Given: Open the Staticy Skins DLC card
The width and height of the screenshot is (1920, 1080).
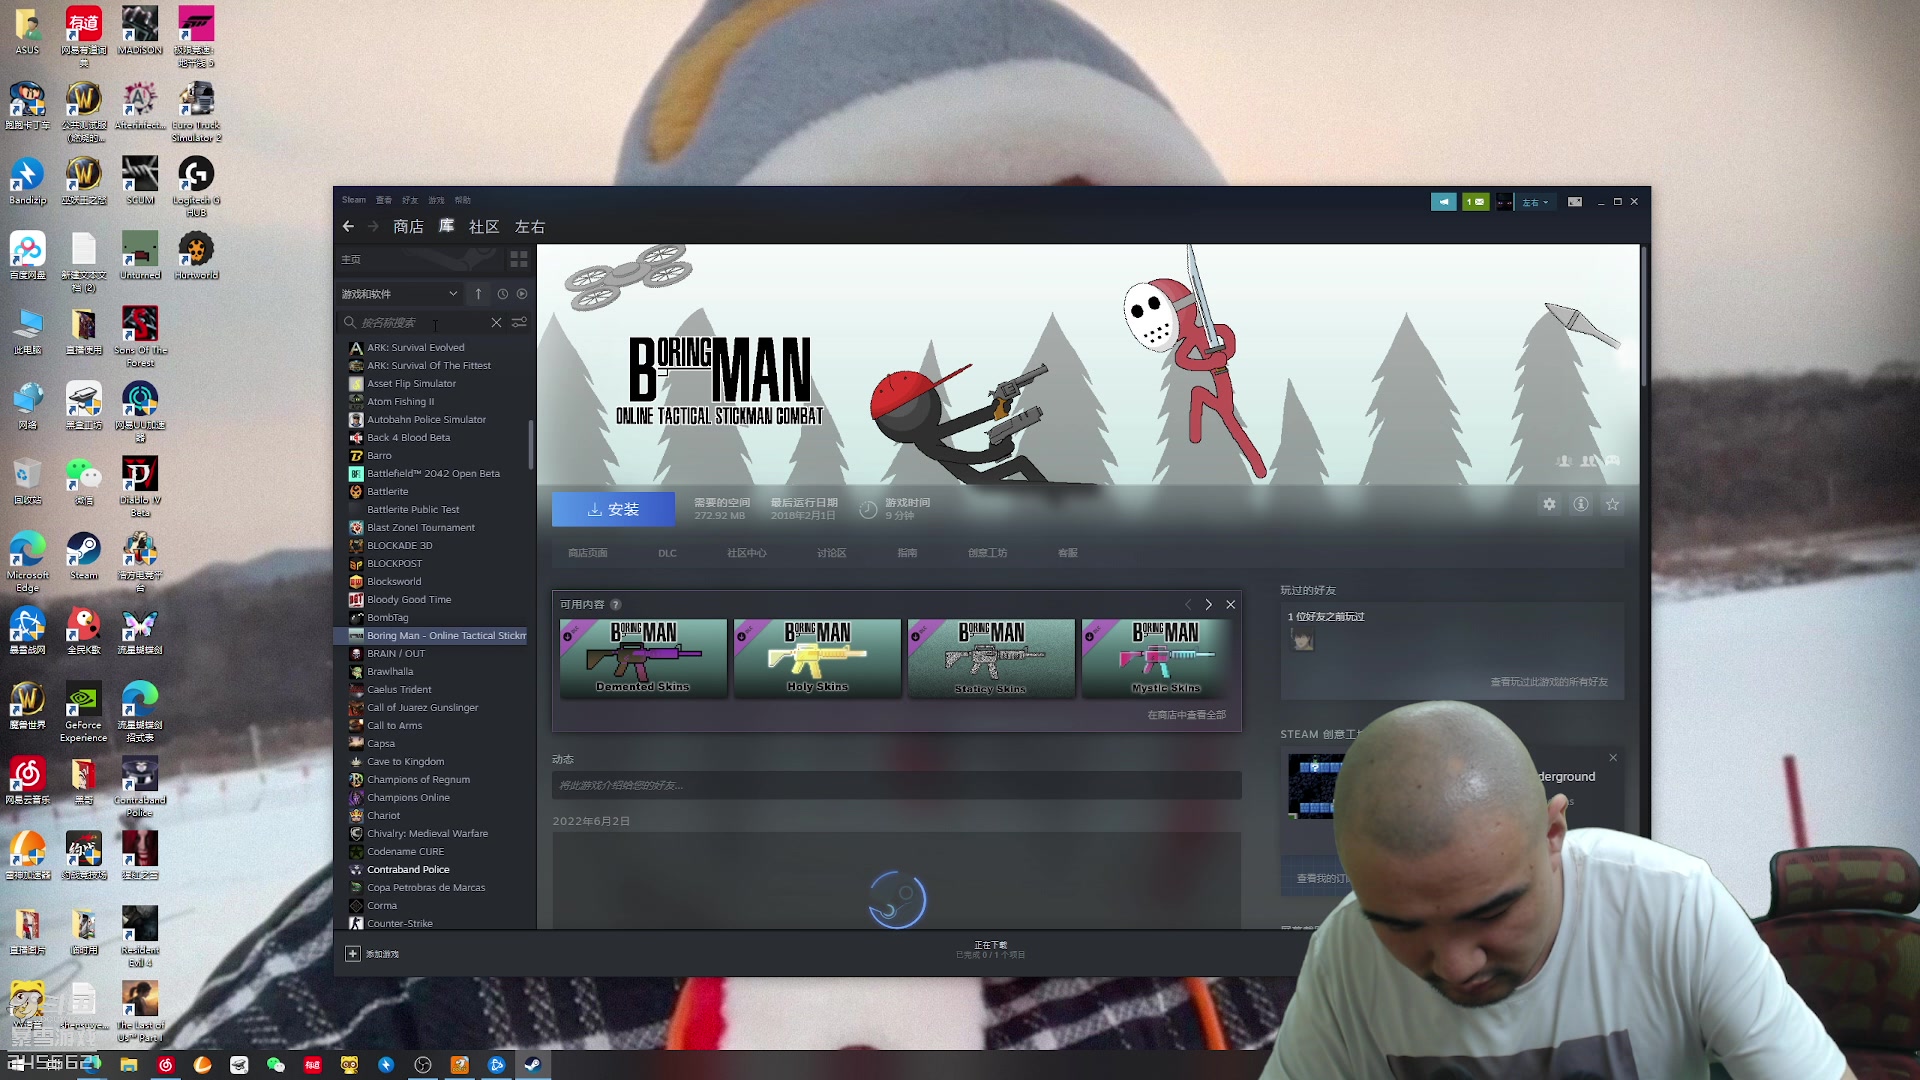Looking at the screenshot, I should click(991, 657).
